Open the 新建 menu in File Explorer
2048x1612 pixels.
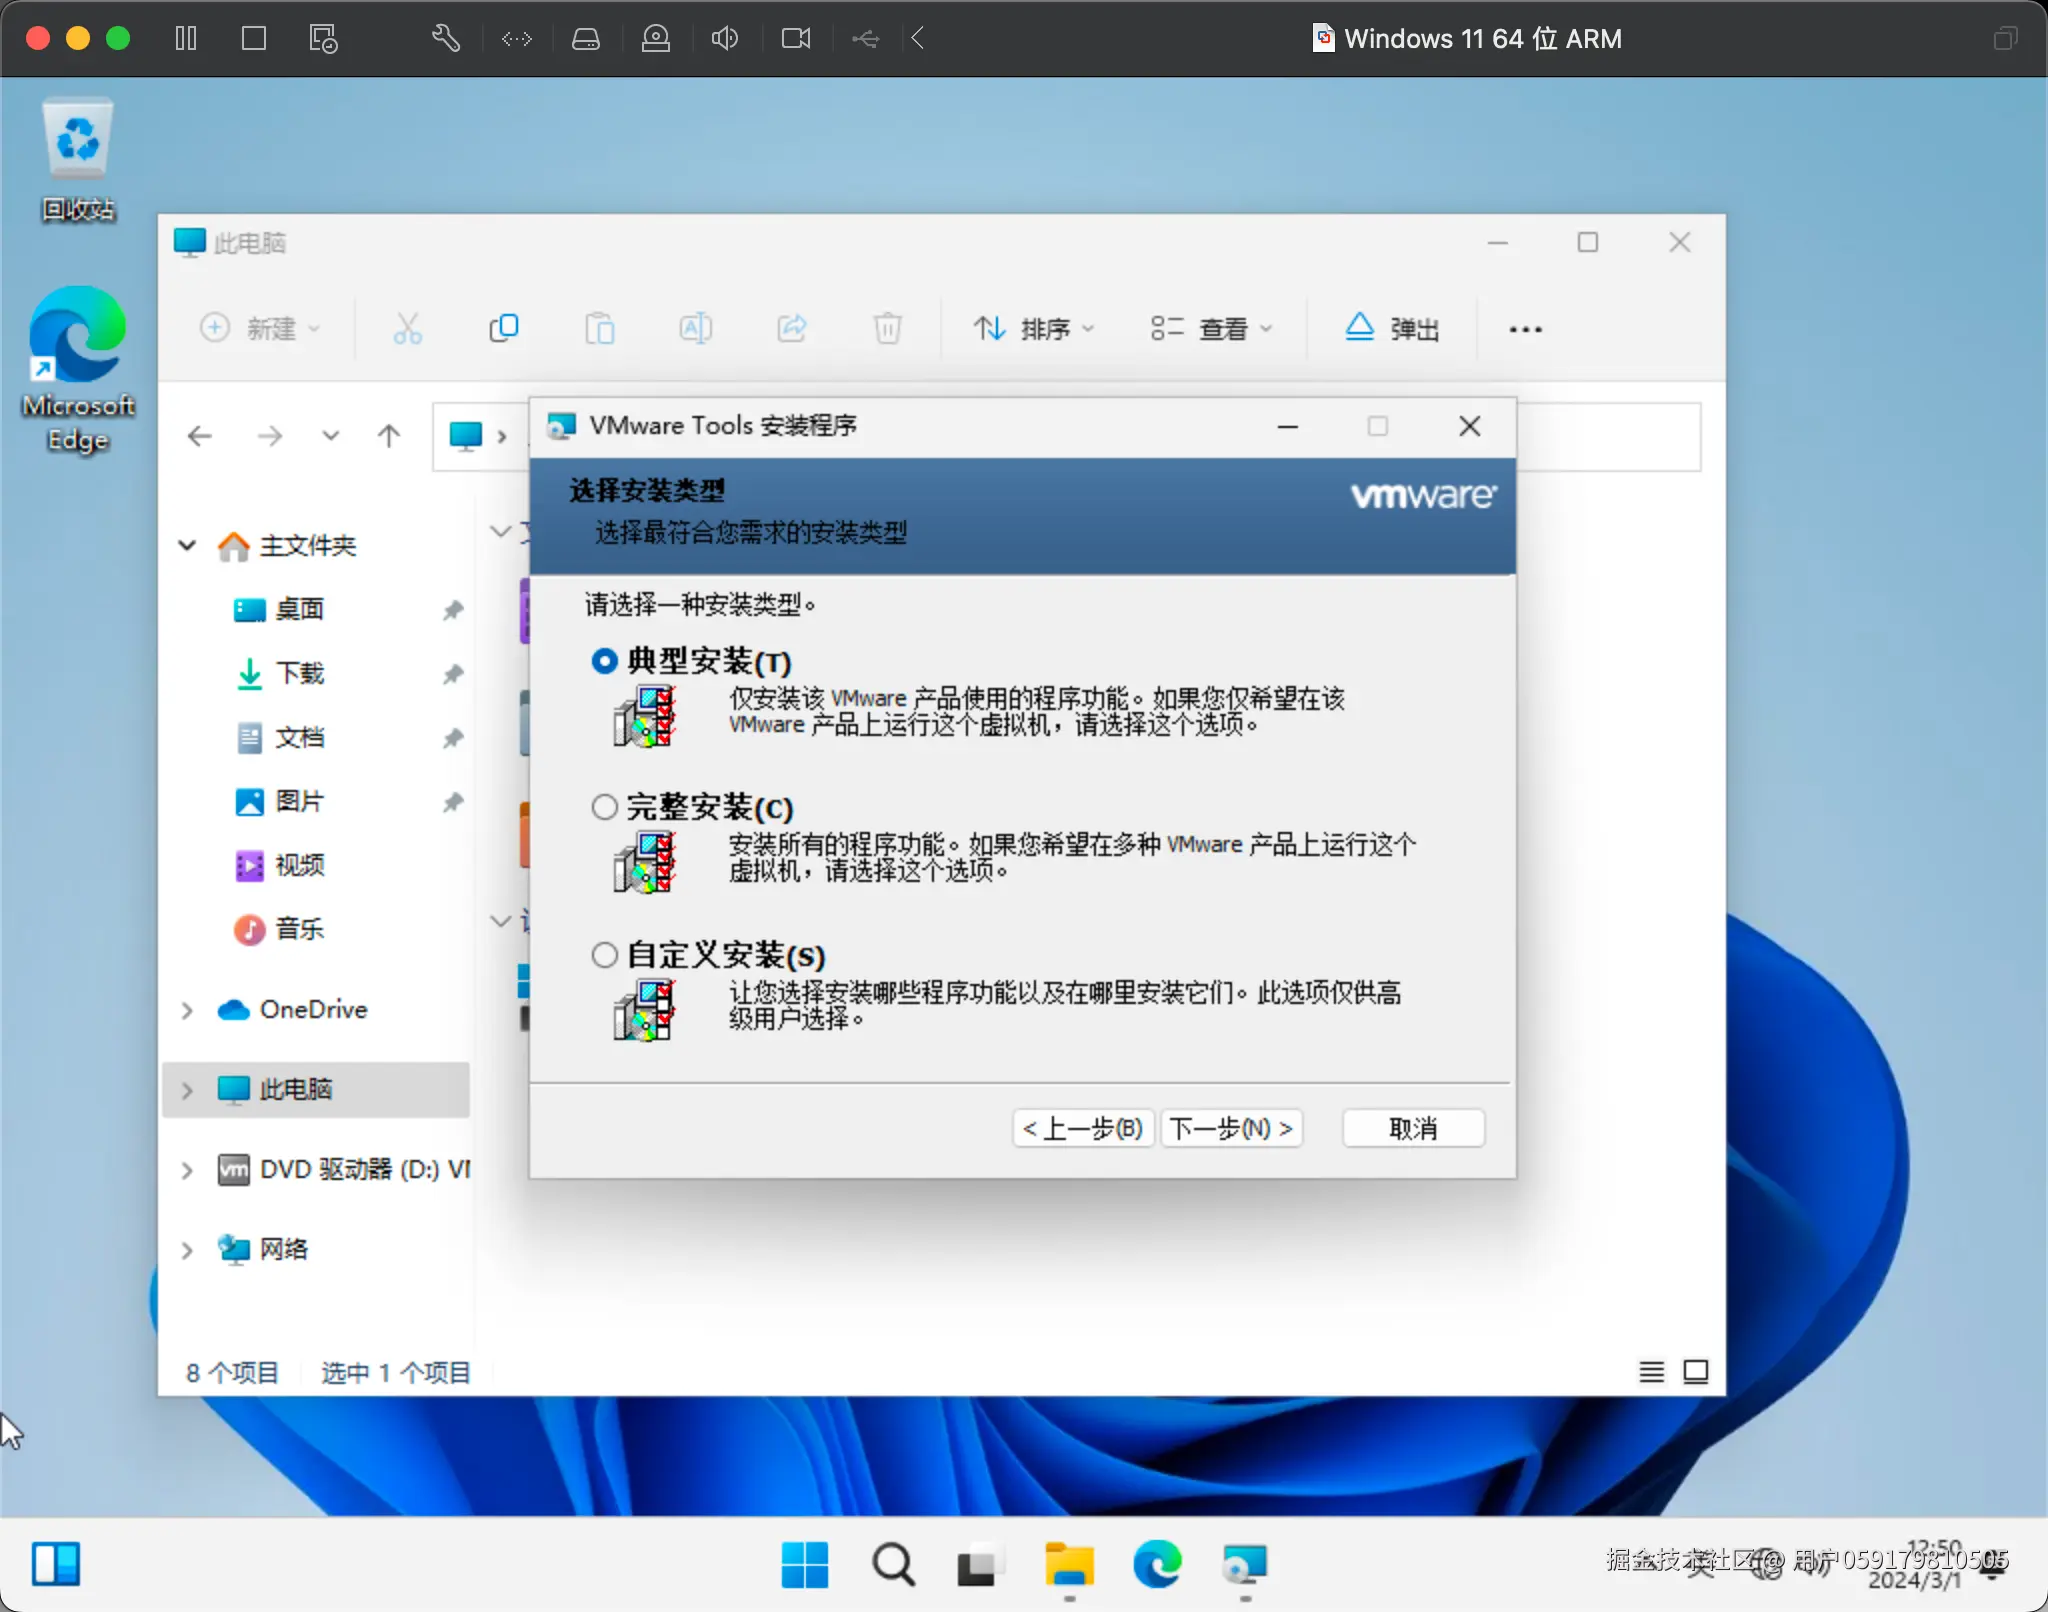point(262,328)
